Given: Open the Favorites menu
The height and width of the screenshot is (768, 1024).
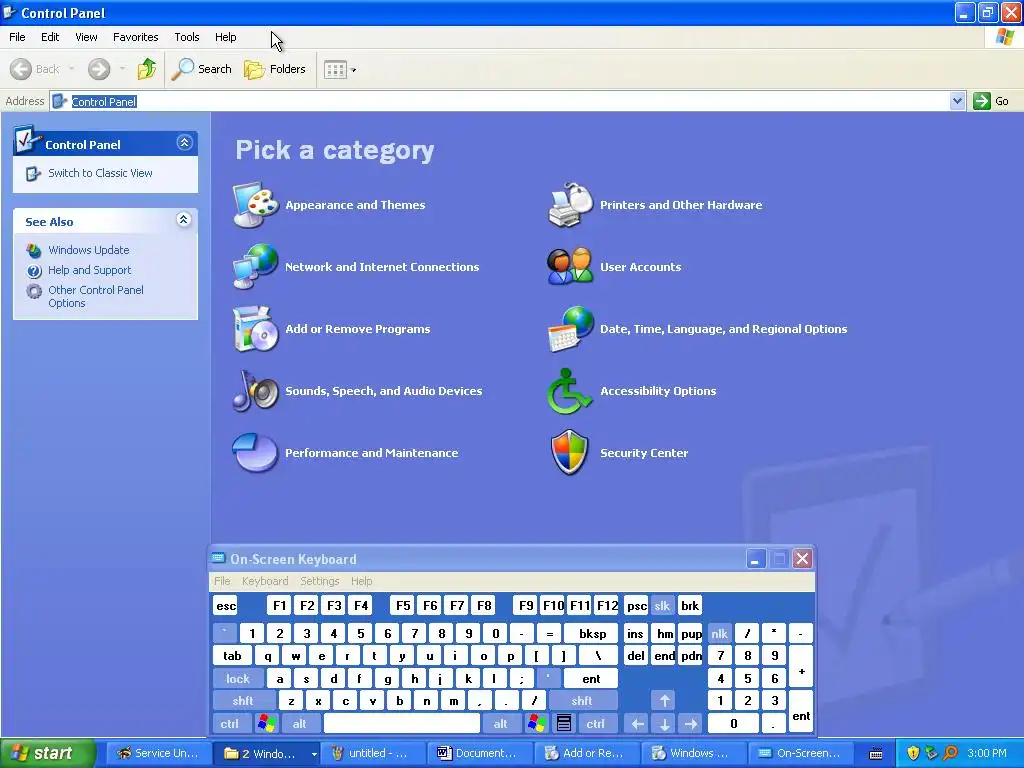Looking at the screenshot, I should pyautogui.click(x=136, y=37).
